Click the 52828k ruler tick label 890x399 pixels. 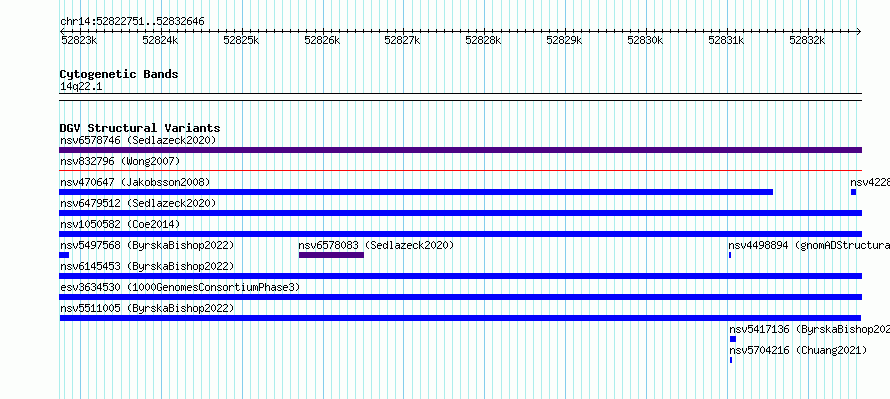point(484,40)
